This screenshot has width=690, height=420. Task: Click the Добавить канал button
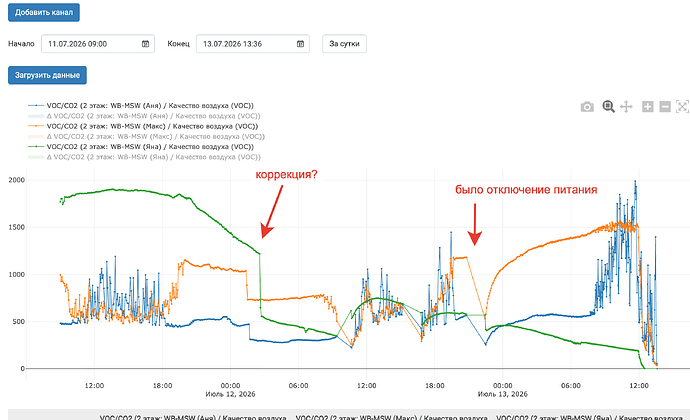[x=44, y=12]
